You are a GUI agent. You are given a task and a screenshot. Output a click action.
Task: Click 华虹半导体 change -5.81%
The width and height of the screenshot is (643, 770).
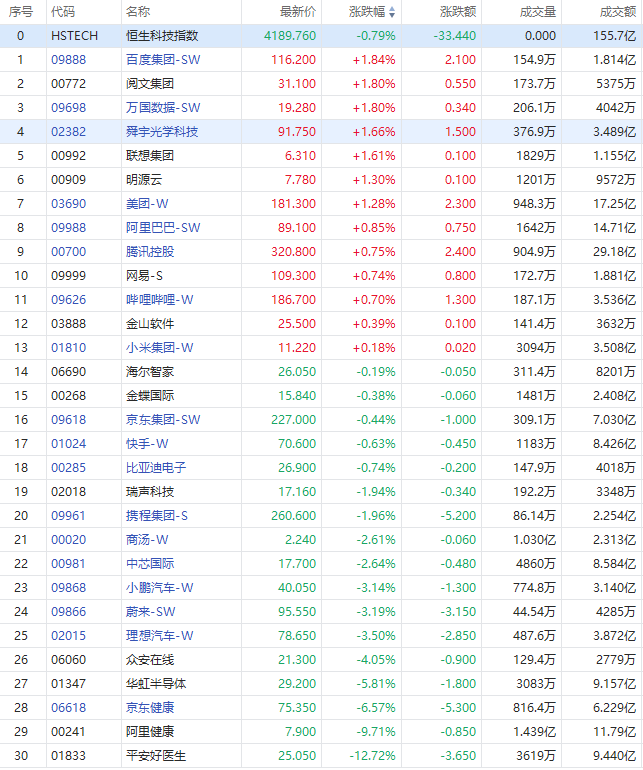coord(376,684)
